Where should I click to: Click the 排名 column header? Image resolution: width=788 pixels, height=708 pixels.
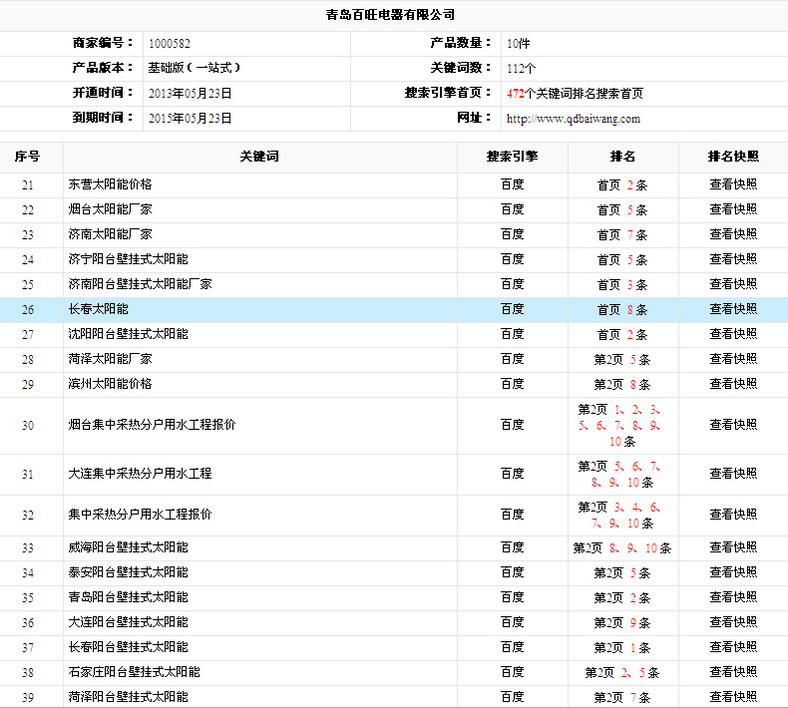click(x=623, y=157)
